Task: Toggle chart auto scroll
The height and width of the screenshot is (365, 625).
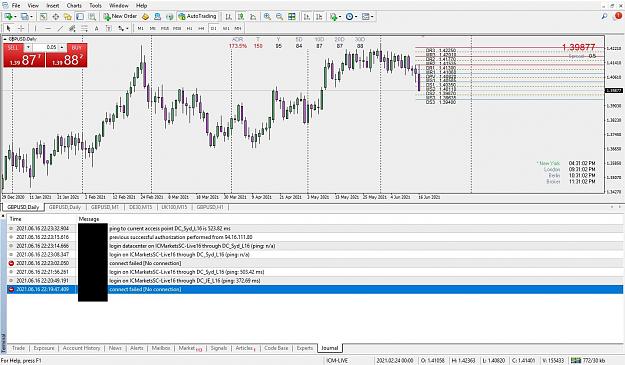Action: [x=307, y=17]
